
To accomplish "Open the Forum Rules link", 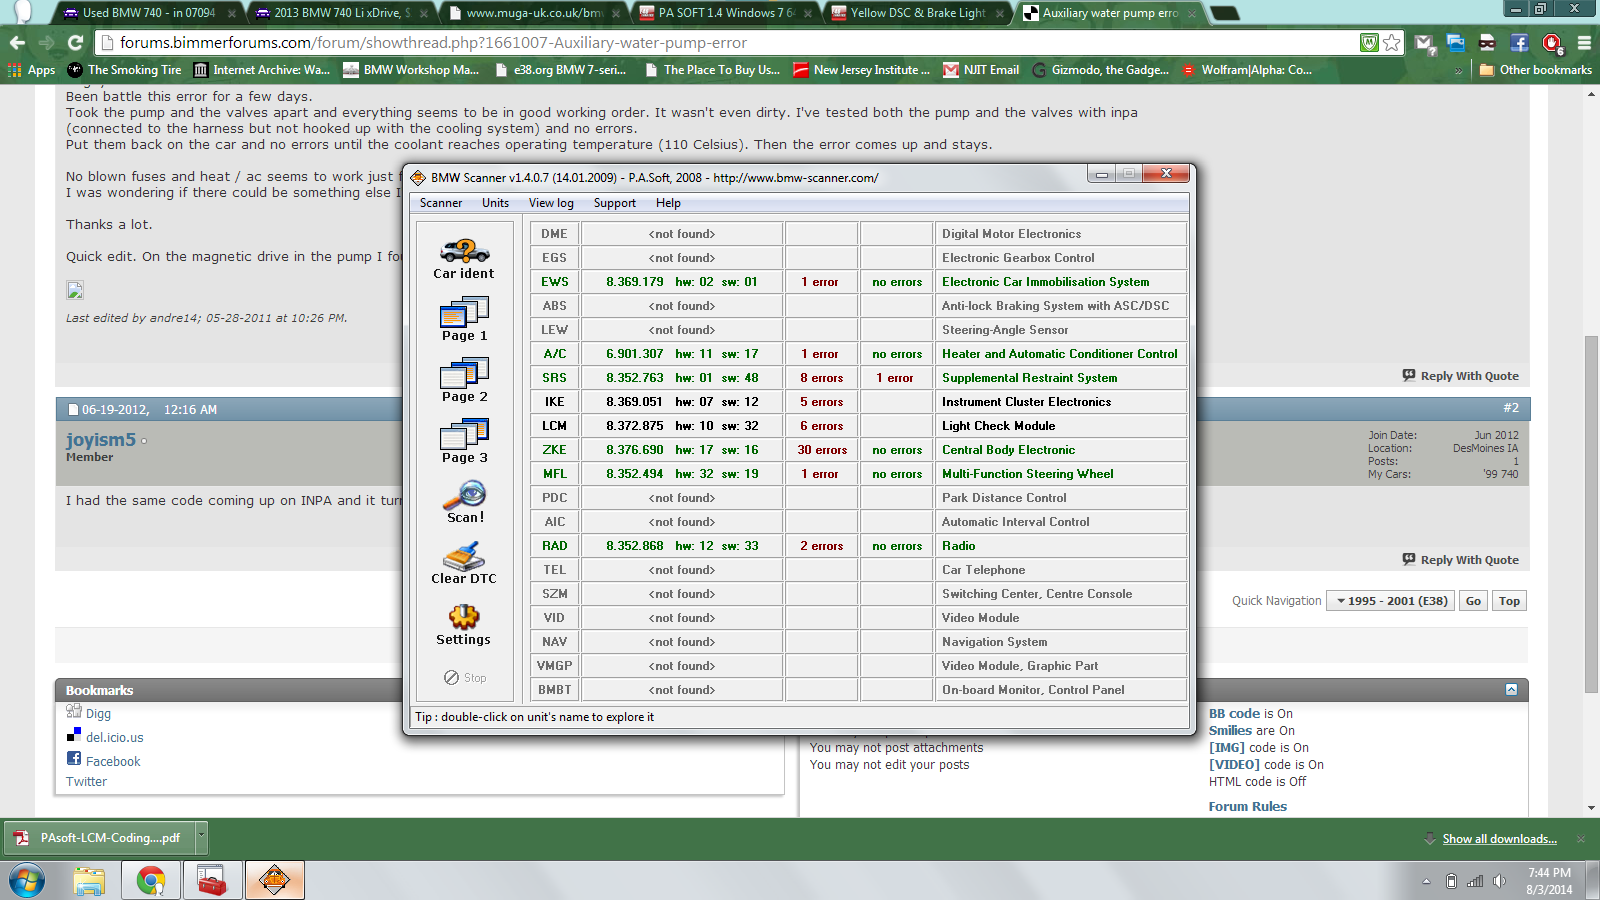I will pos(1247,807).
